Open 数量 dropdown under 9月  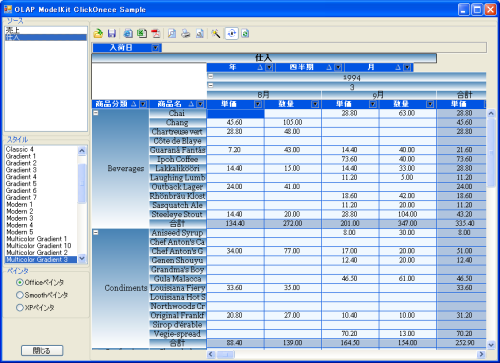tap(430, 104)
